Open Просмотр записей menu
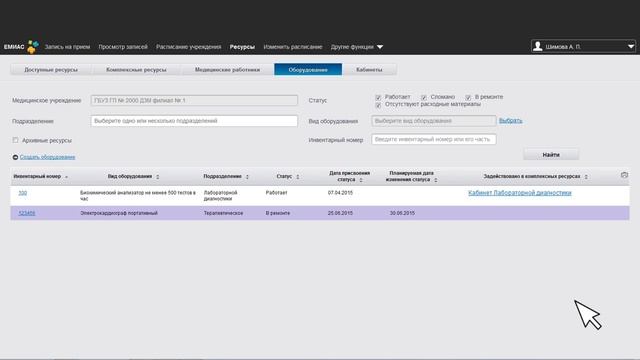This screenshot has width=640, height=360. pyautogui.click(x=123, y=47)
